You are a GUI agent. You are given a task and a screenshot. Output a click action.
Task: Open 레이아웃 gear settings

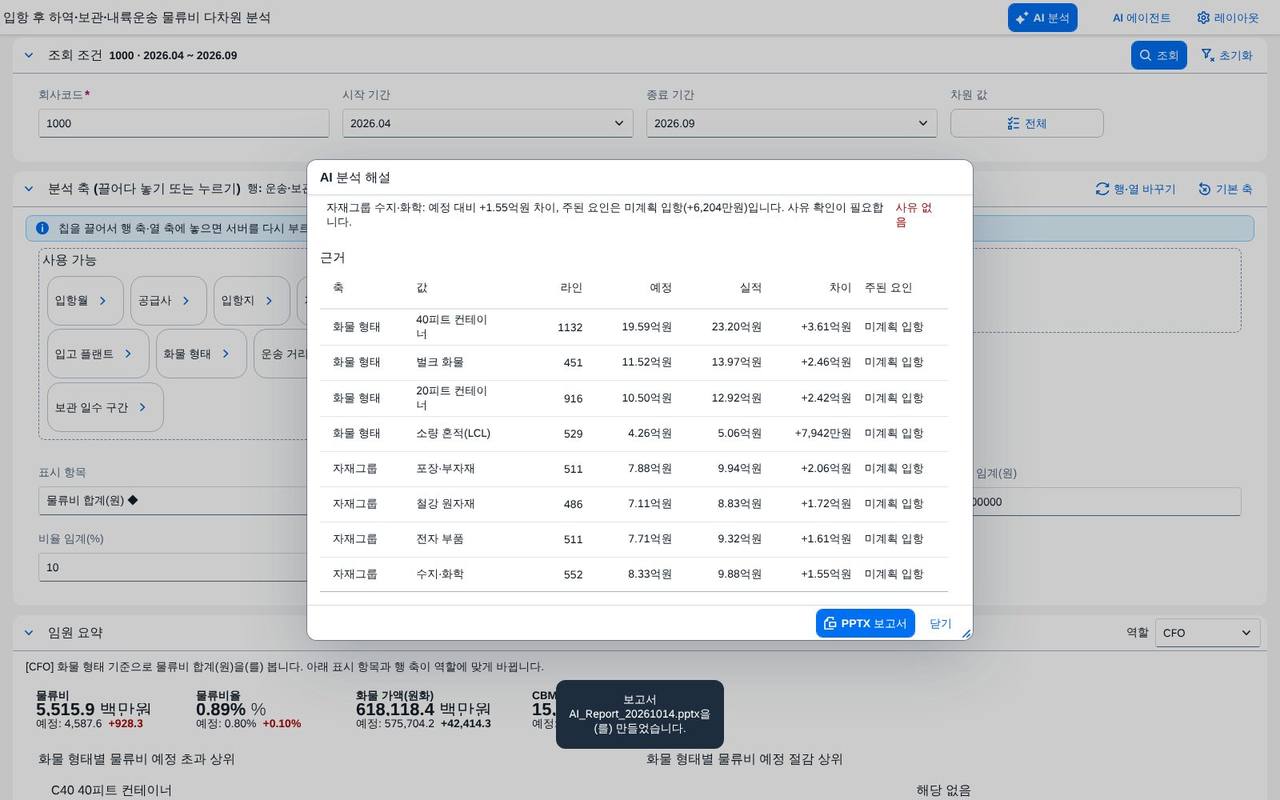pos(1227,18)
